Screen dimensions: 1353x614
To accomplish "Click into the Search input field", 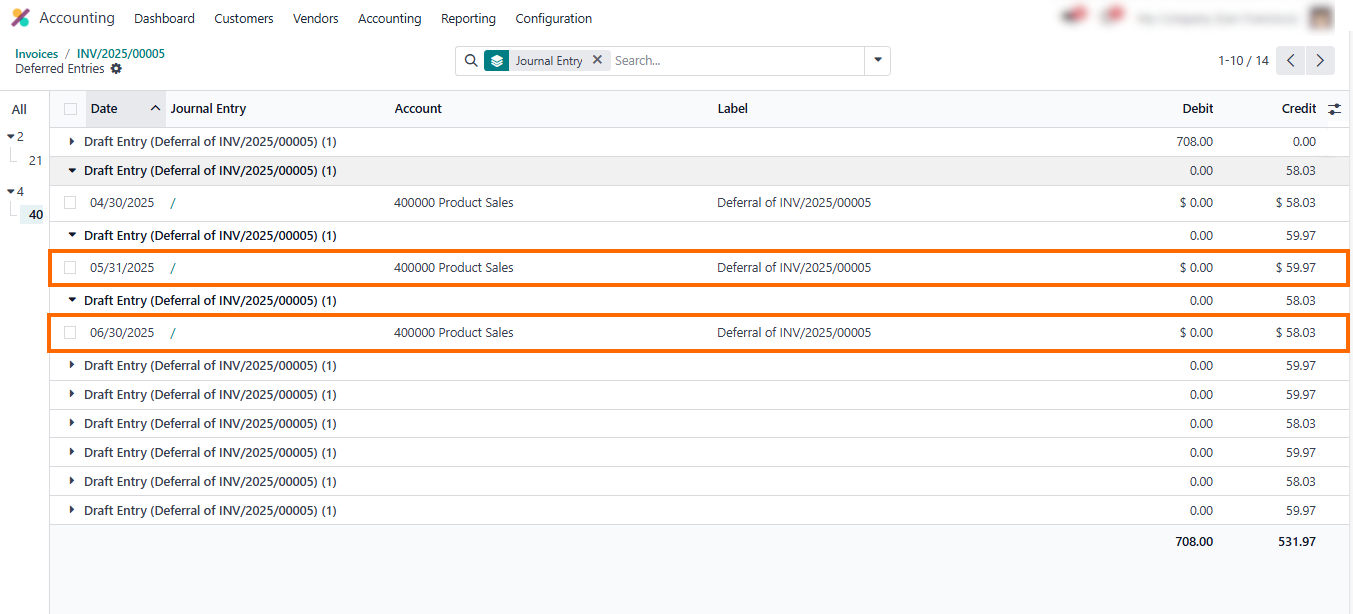I will 735,61.
